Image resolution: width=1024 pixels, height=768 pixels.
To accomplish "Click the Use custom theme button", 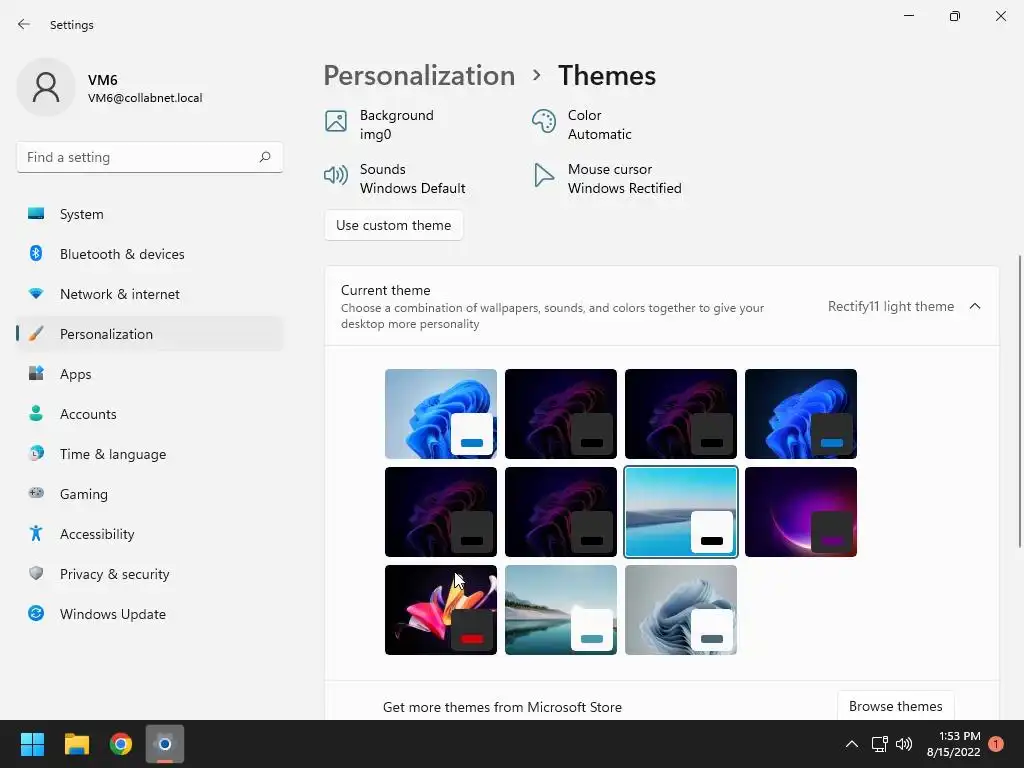I will coord(393,225).
